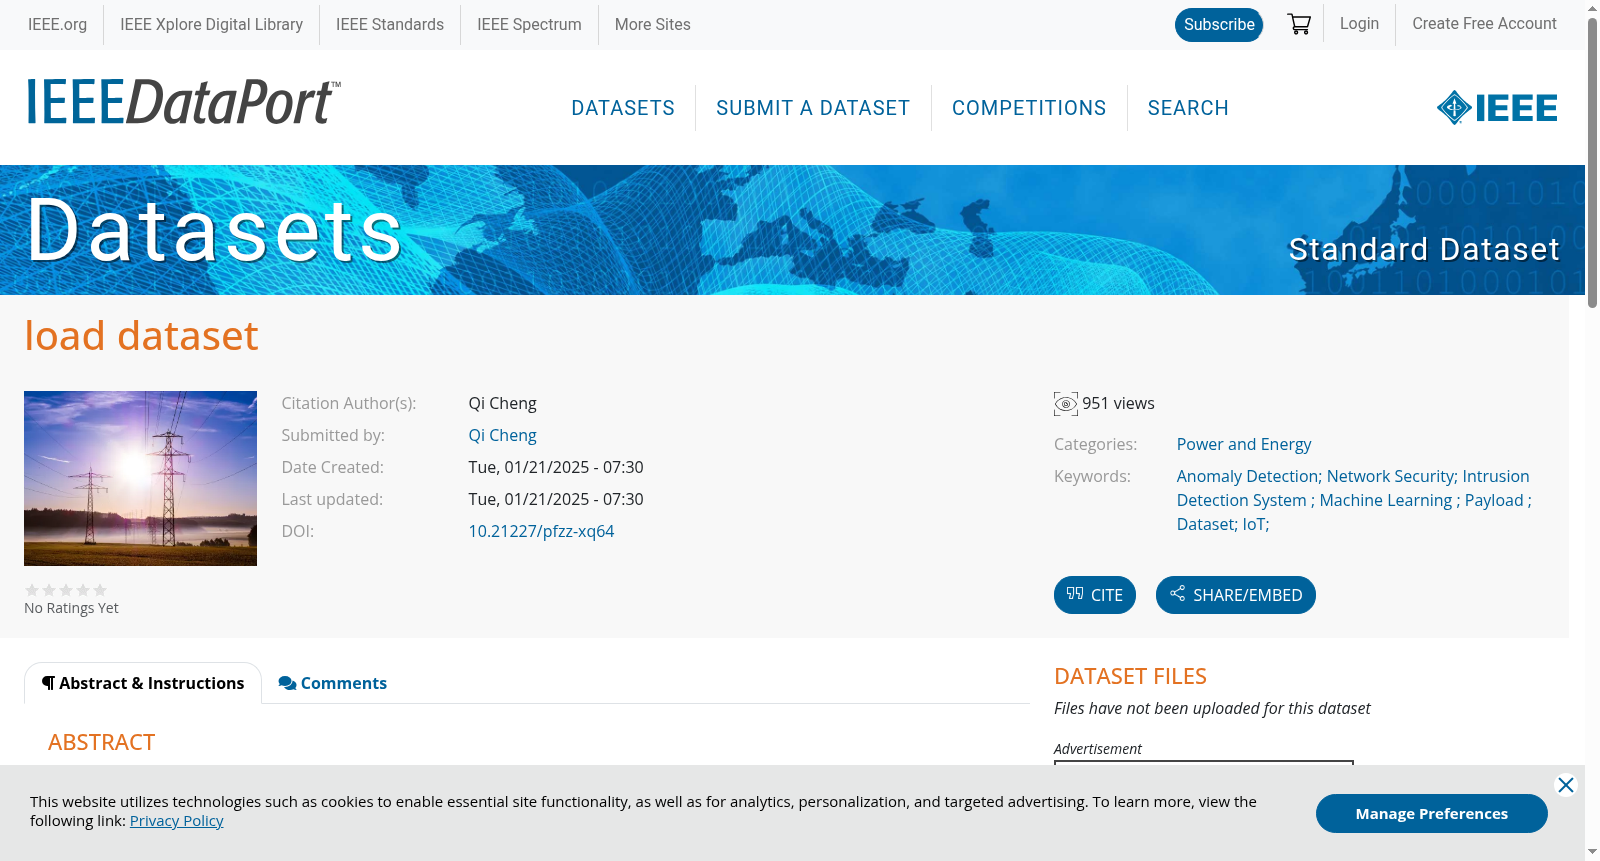
Task: Click the Subscribe button
Action: point(1219,25)
